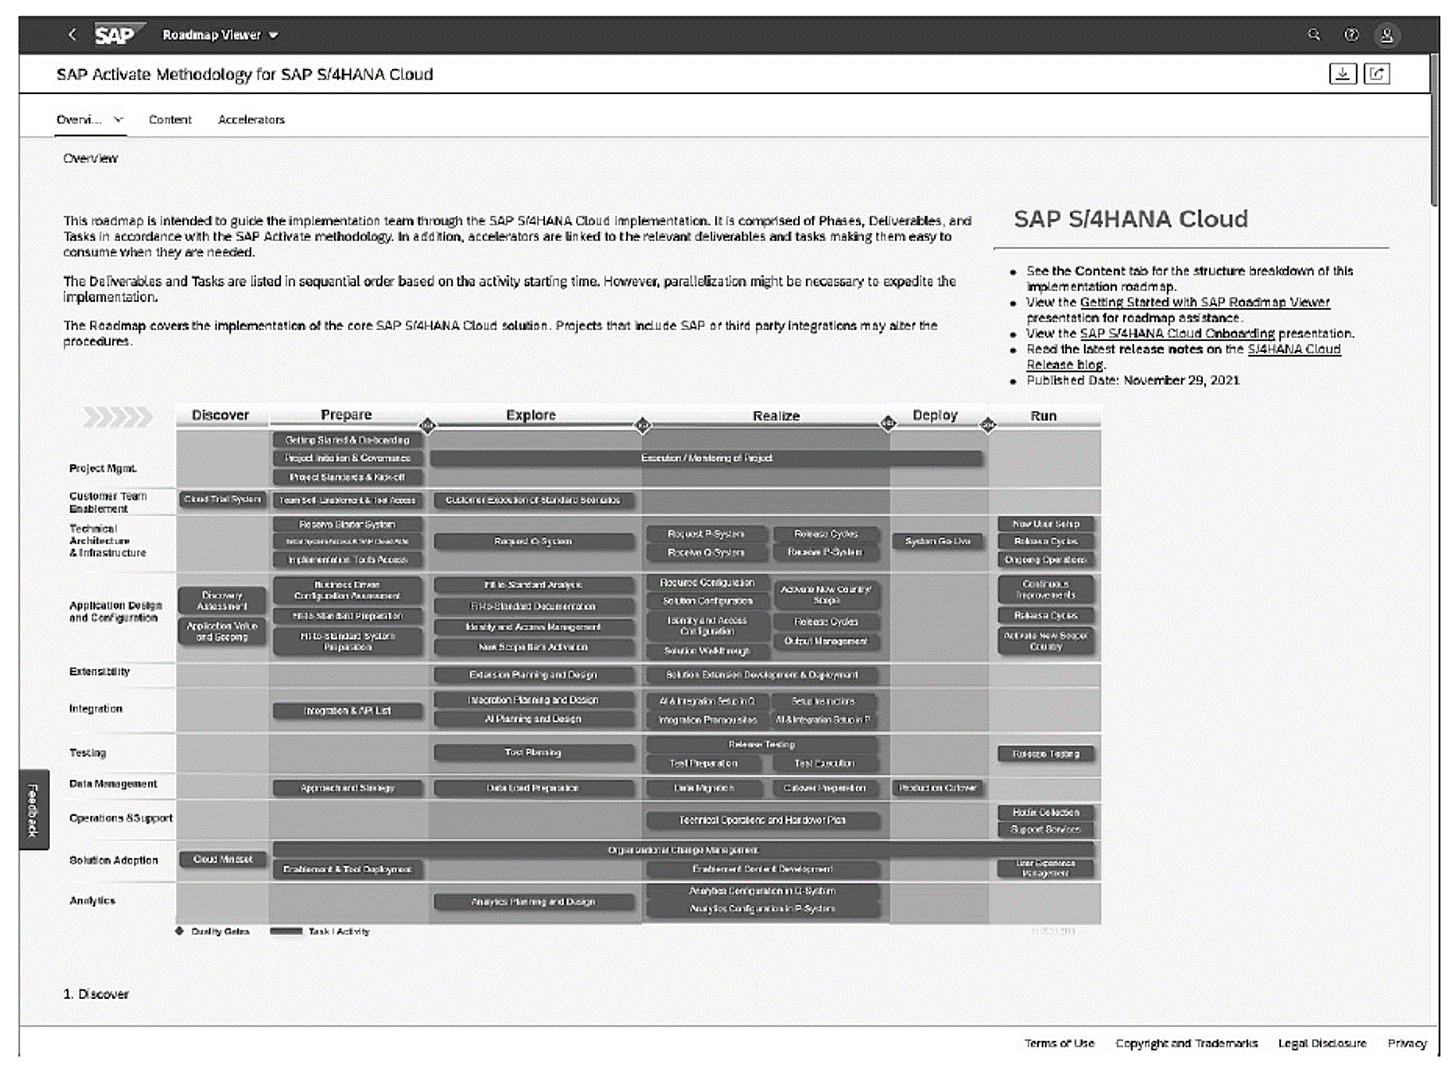Open the search icon in the top bar
1455x1070 pixels.
pyautogui.click(x=1313, y=34)
